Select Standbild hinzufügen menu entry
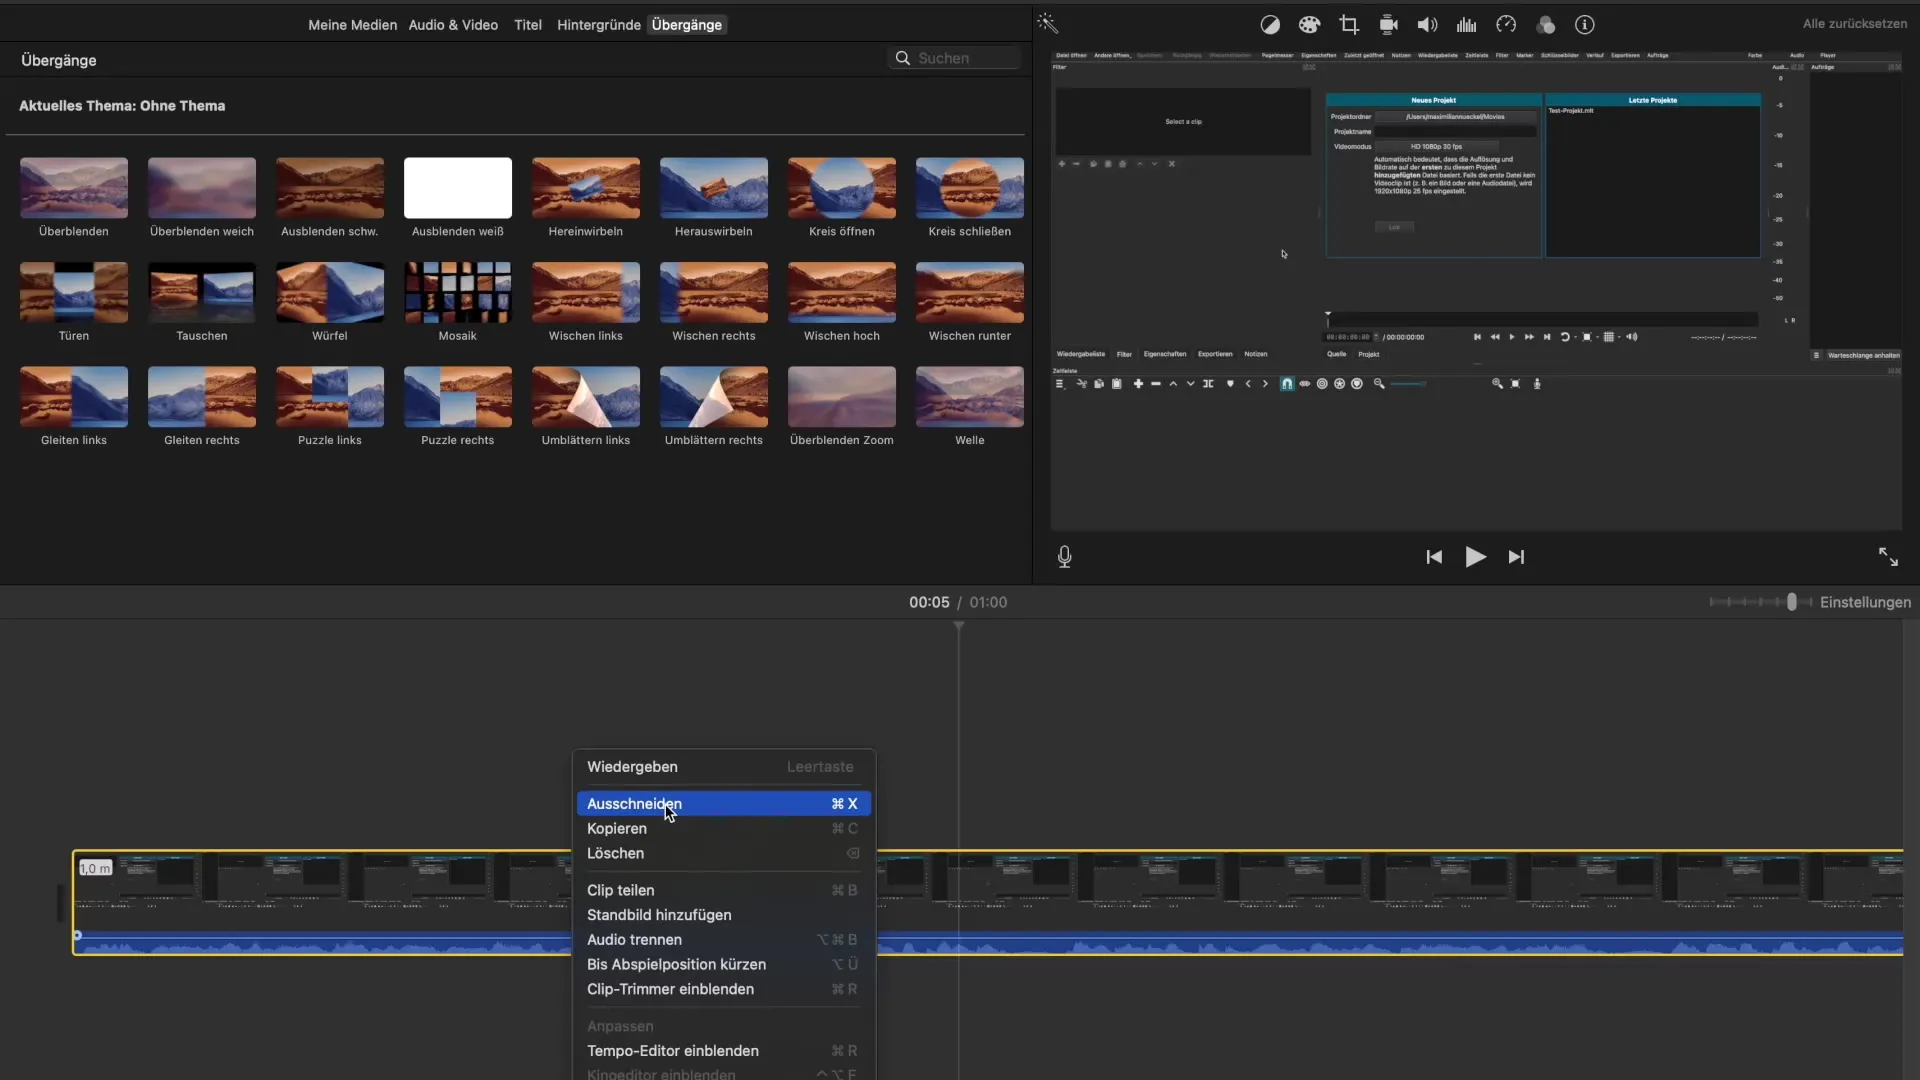 (x=724, y=915)
